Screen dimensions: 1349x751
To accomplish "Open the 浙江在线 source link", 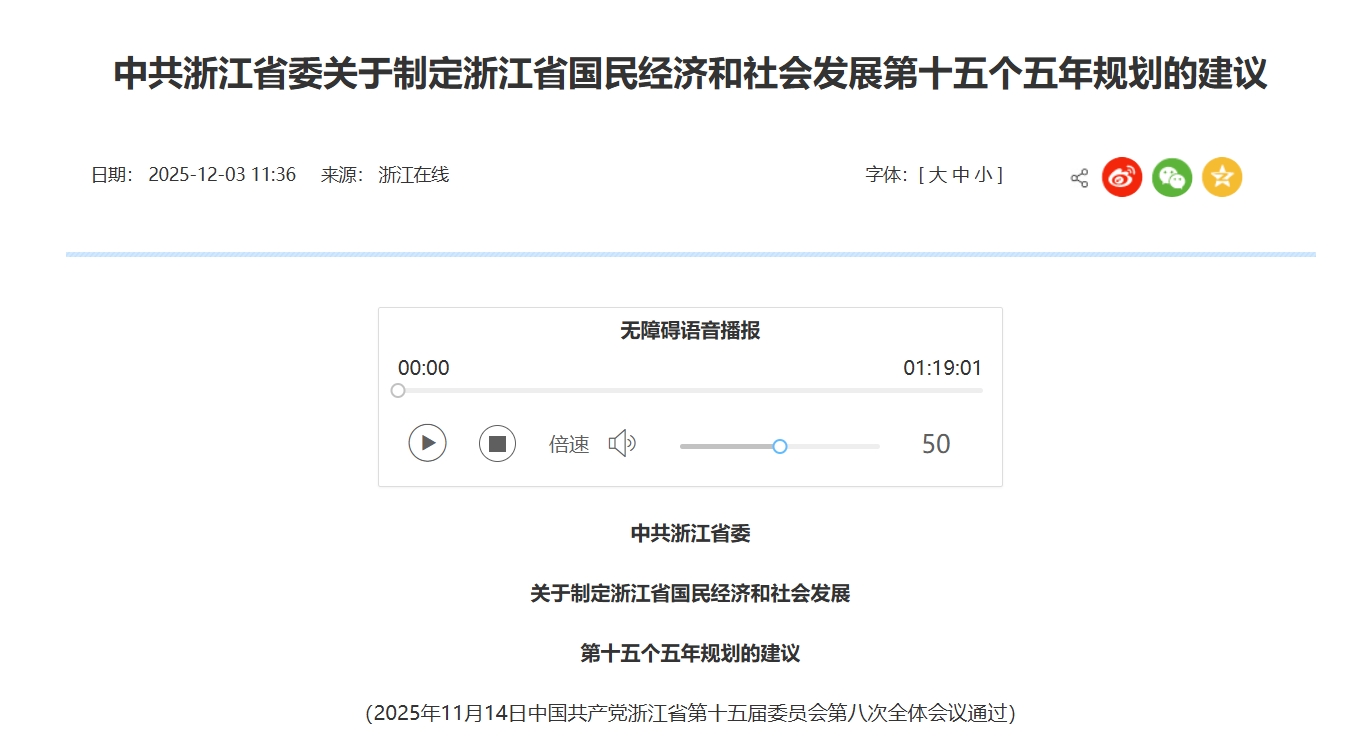I will click(414, 175).
